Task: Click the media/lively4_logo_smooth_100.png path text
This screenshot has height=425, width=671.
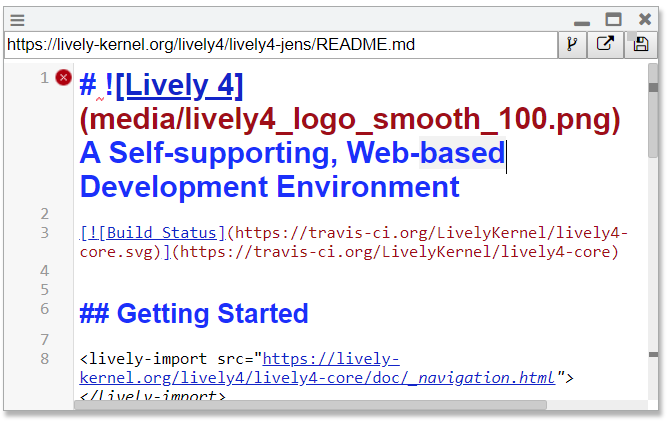Action: point(350,120)
